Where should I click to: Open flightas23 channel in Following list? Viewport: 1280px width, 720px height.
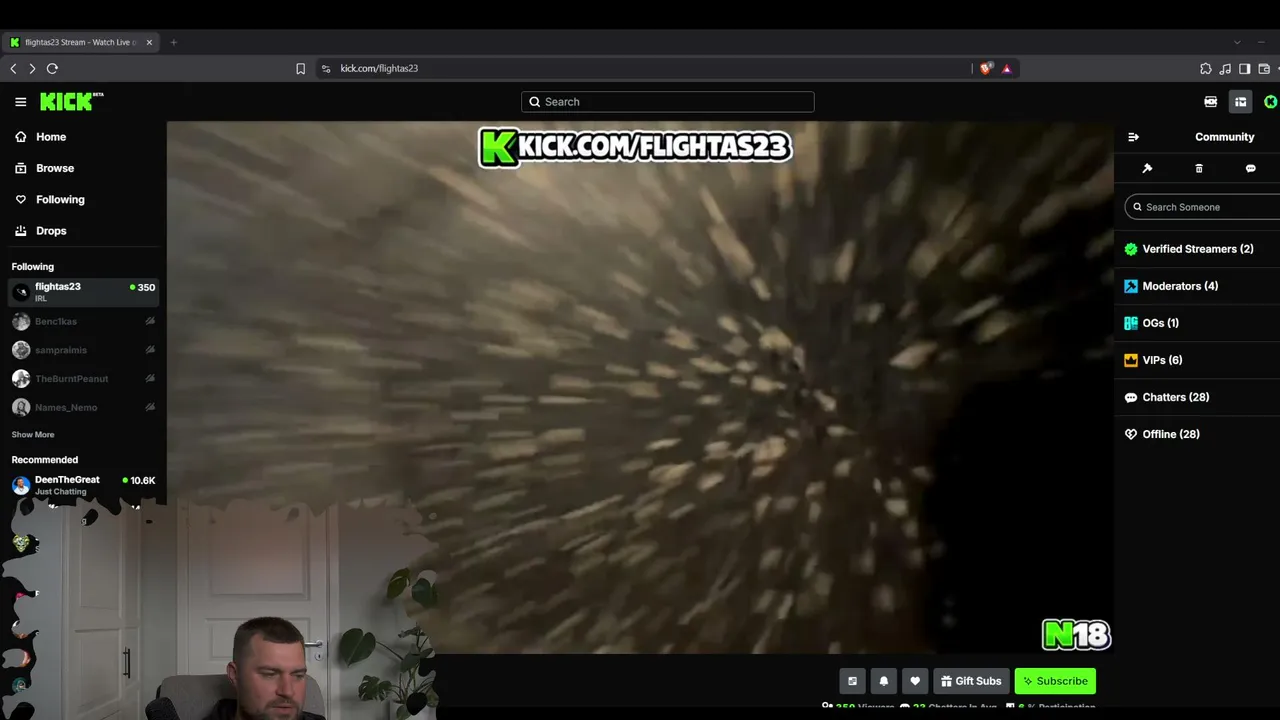pyautogui.click(x=83, y=291)
